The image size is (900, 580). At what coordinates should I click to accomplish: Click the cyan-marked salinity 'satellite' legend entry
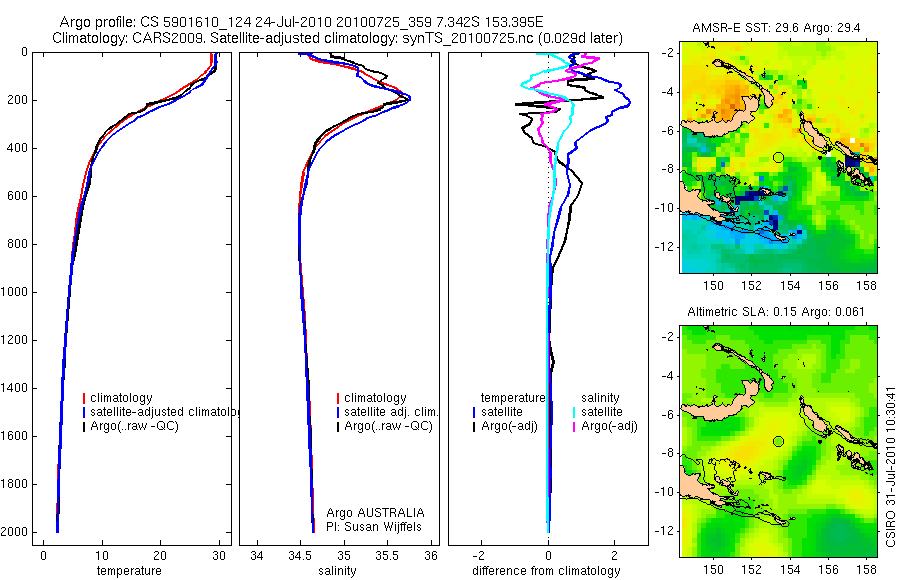tap(602, 412)
